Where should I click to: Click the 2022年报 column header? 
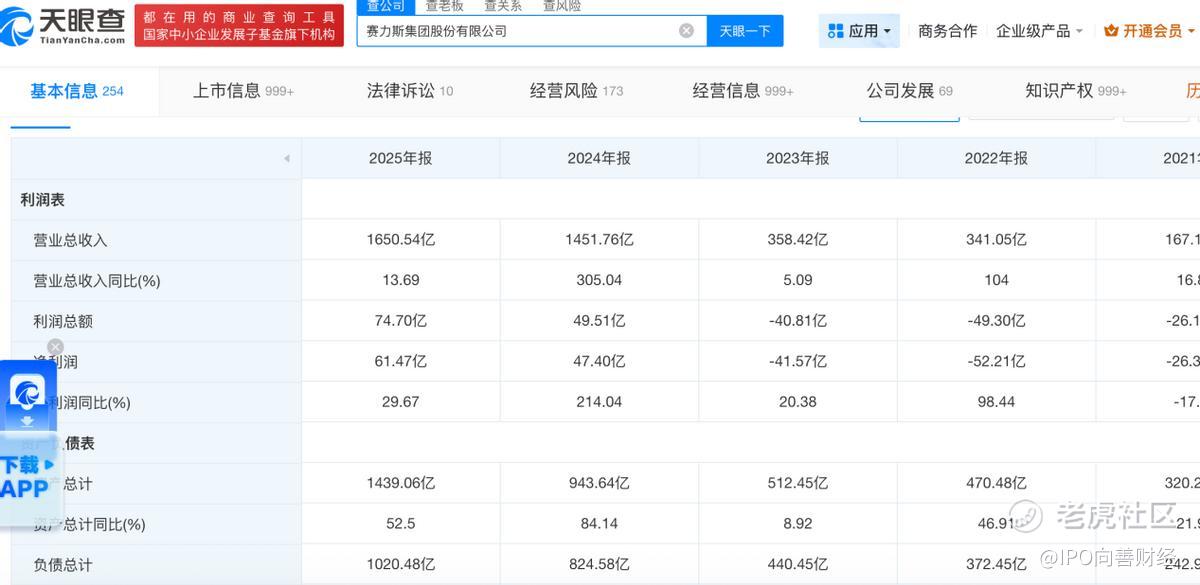click(996, 158)
